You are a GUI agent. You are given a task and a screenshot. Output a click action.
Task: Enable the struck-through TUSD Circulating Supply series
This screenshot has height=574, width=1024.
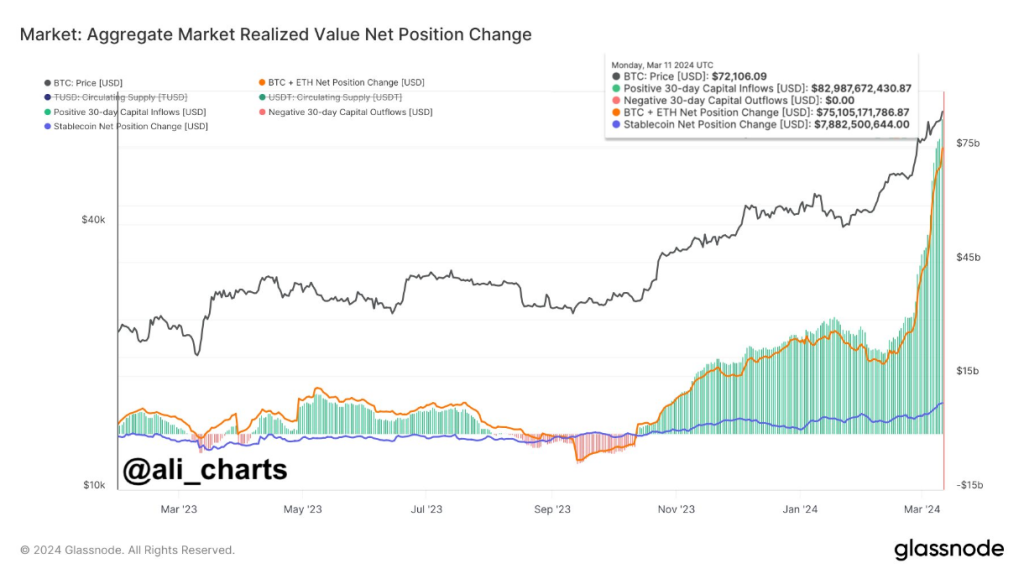tap(118, 97)
